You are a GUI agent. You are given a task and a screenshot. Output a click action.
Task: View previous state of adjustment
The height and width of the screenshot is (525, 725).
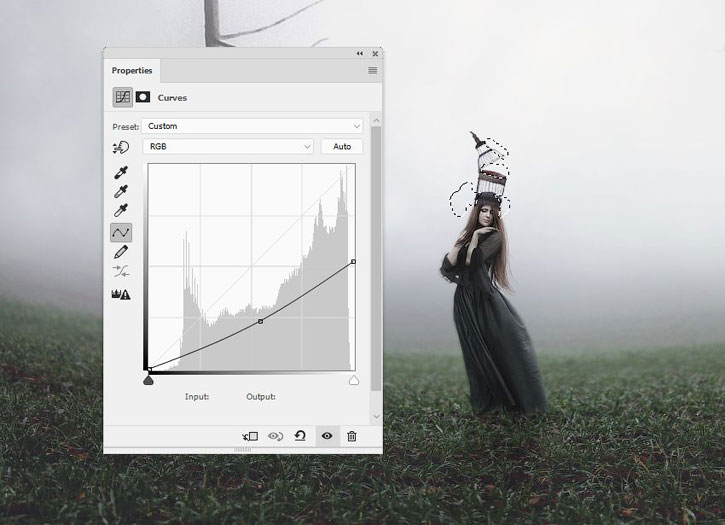pyautogui.click(x=276, y=436)
